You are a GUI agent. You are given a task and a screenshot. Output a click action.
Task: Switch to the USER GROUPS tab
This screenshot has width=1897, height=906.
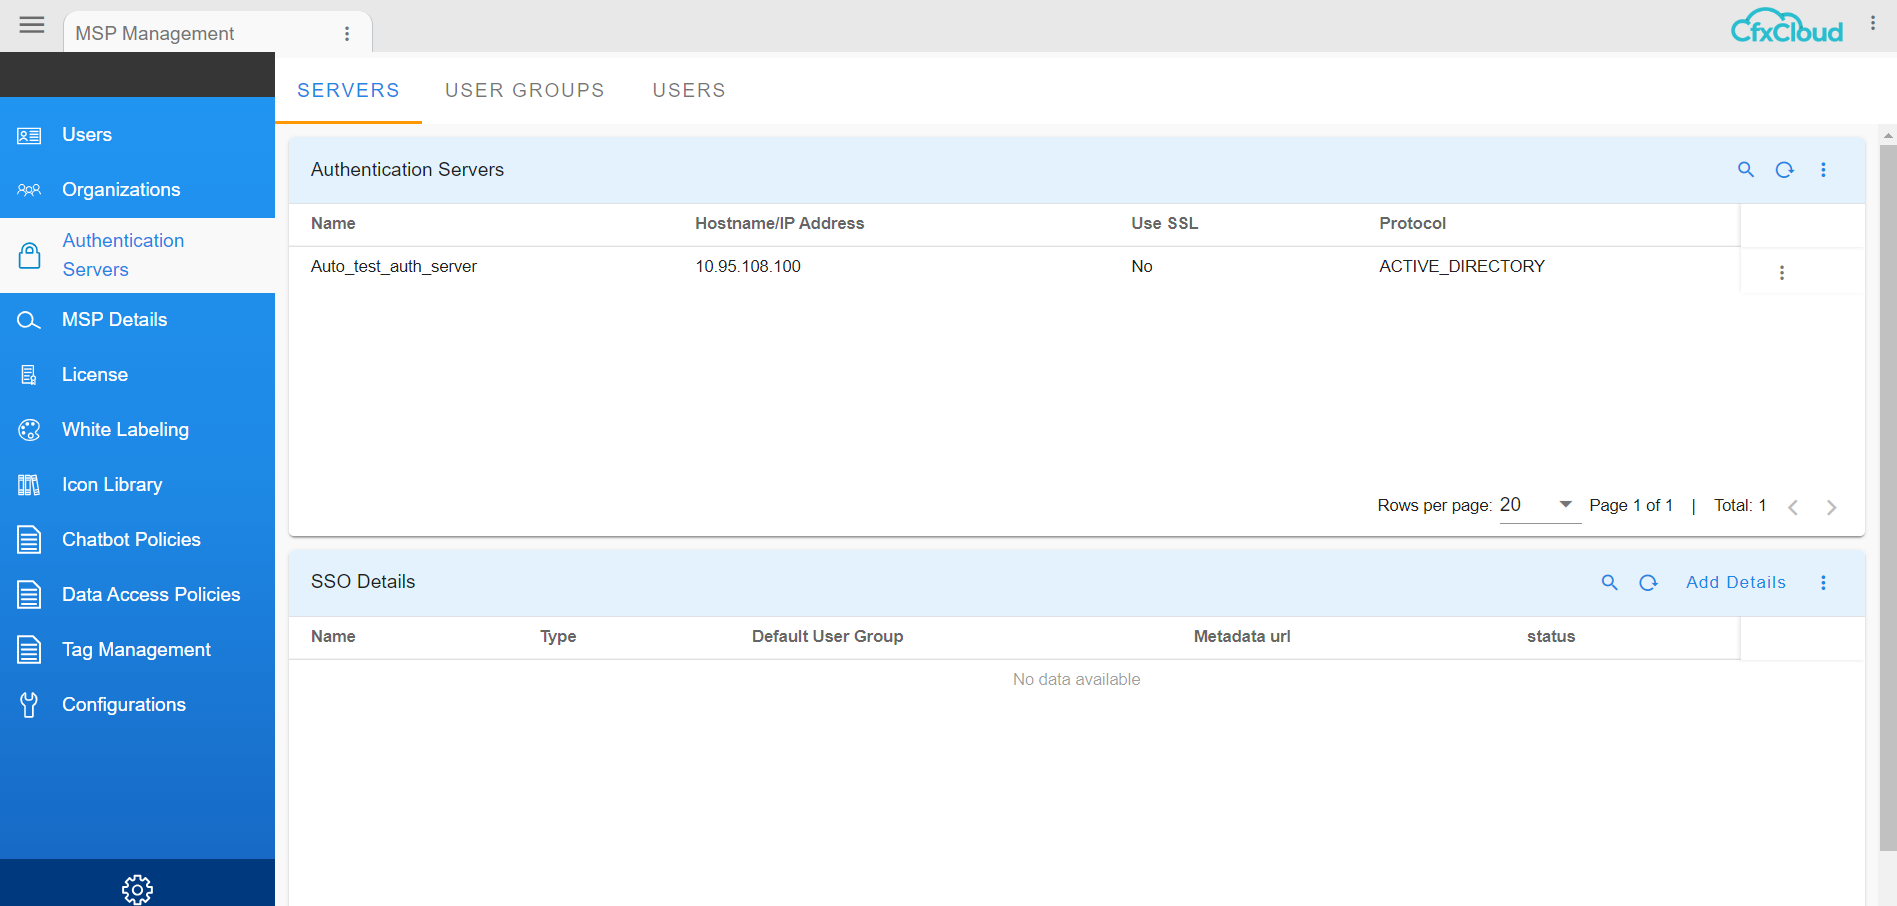point(525,90)
